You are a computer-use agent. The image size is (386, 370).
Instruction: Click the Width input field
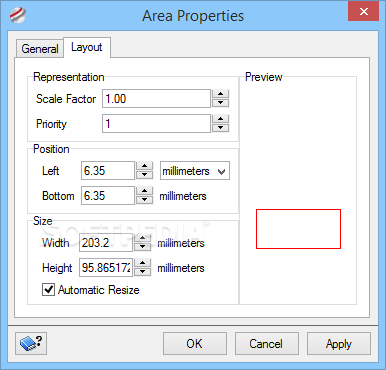click(x=106, y=242)
